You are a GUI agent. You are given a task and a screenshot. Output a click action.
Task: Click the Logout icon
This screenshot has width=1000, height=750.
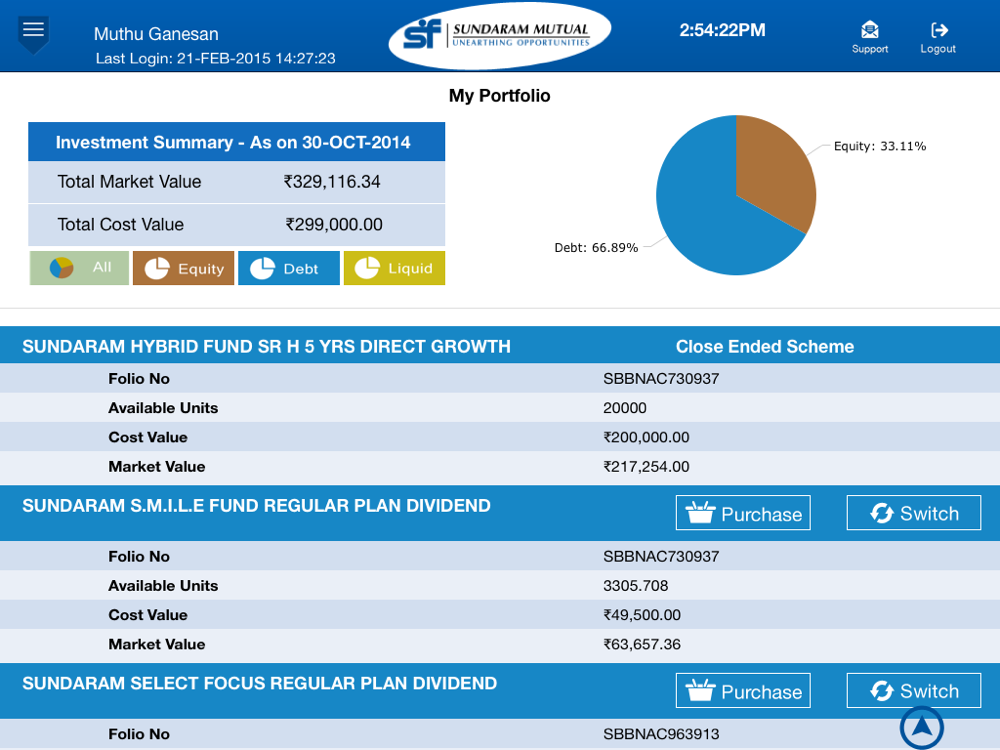coord(938,37)
